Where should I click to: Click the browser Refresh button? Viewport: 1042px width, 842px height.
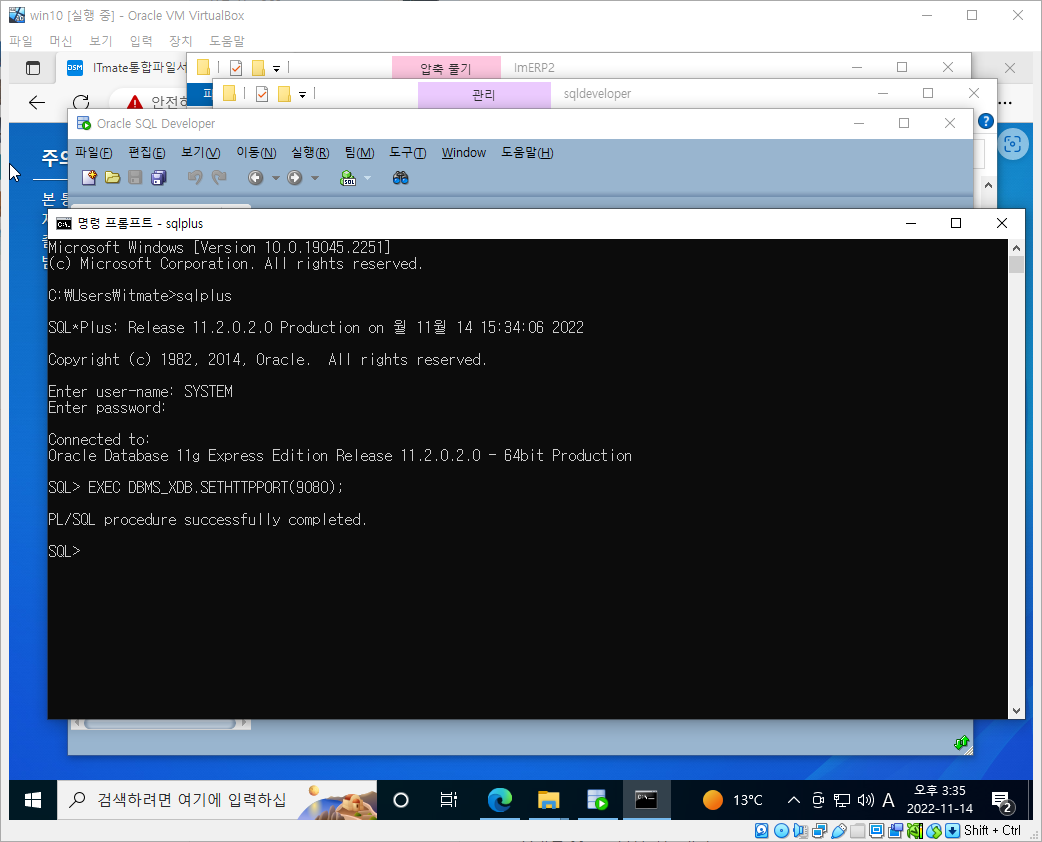pyautogui.click(x=81, y=102)
